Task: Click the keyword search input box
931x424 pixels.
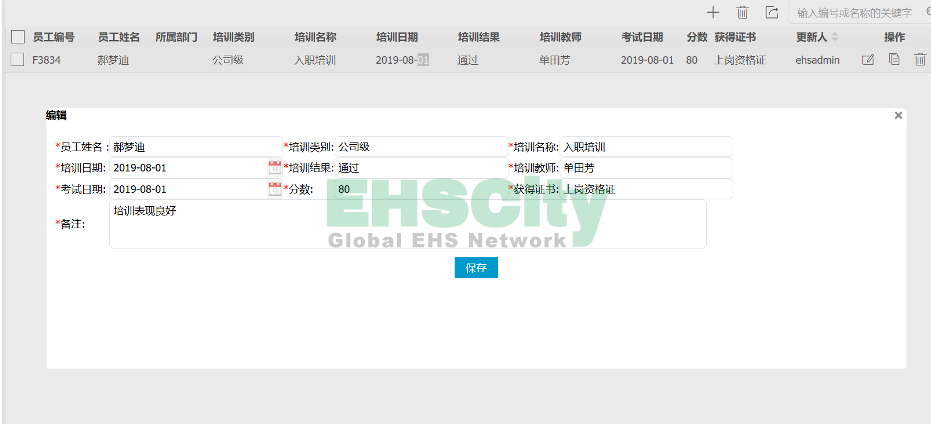Action: point(859,12)
